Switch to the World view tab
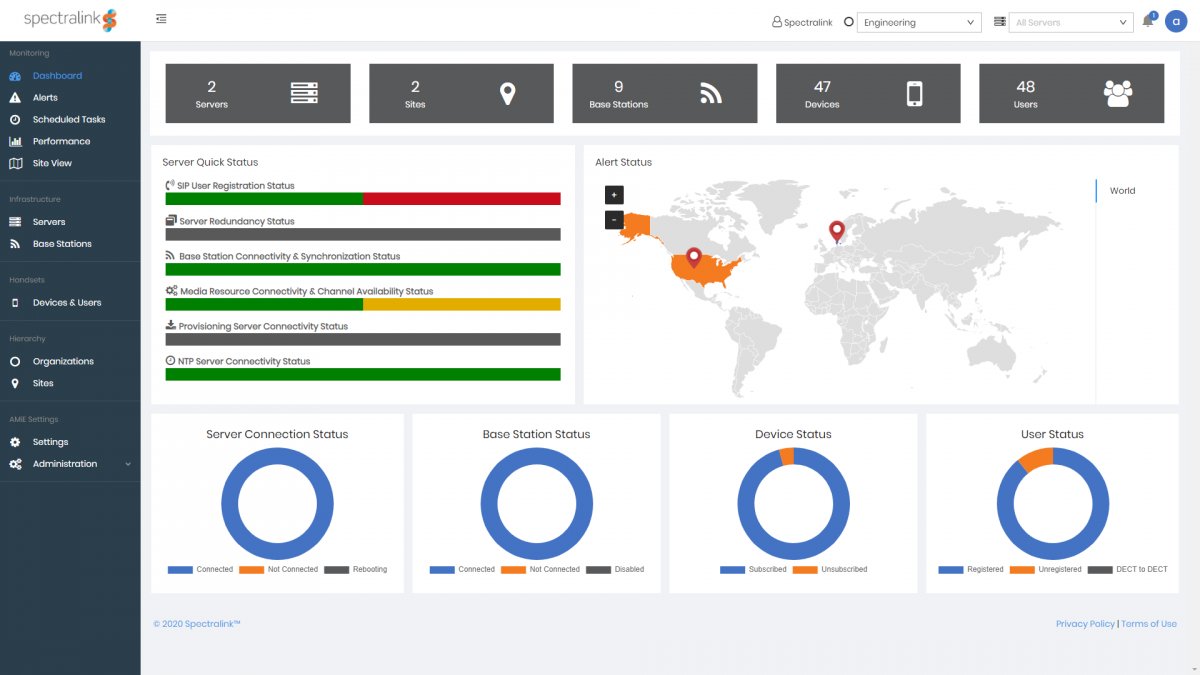 tap(1122, 190)
